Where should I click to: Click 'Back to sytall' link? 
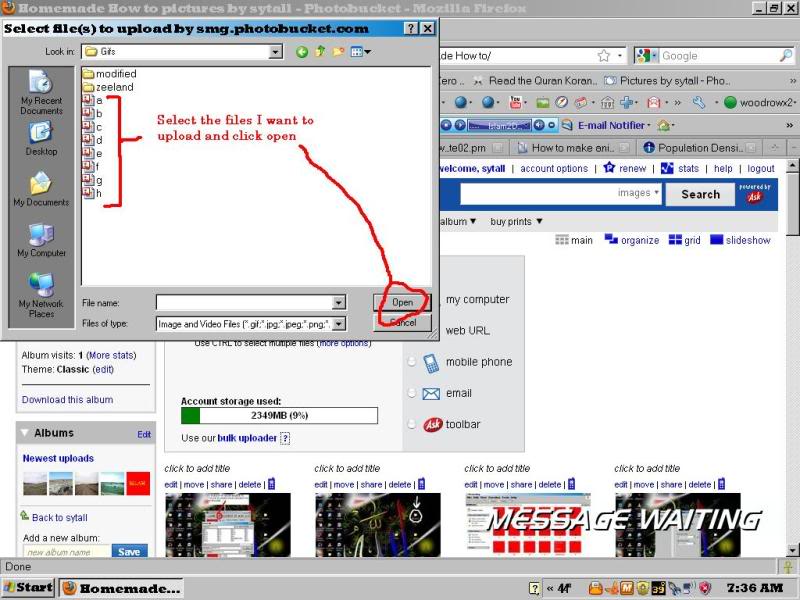60,517
